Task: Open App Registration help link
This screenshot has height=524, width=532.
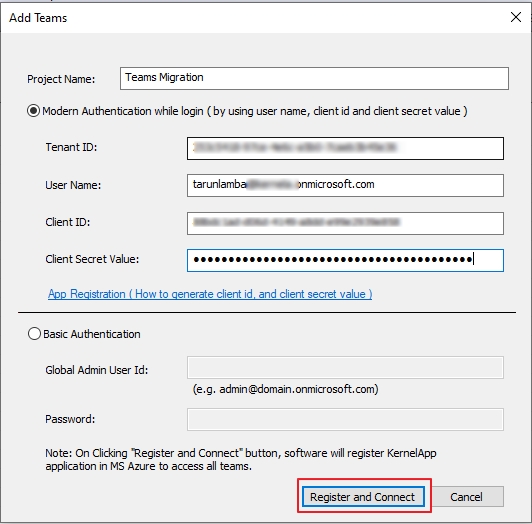Action: pyautogui.click(x=210, y=294)
